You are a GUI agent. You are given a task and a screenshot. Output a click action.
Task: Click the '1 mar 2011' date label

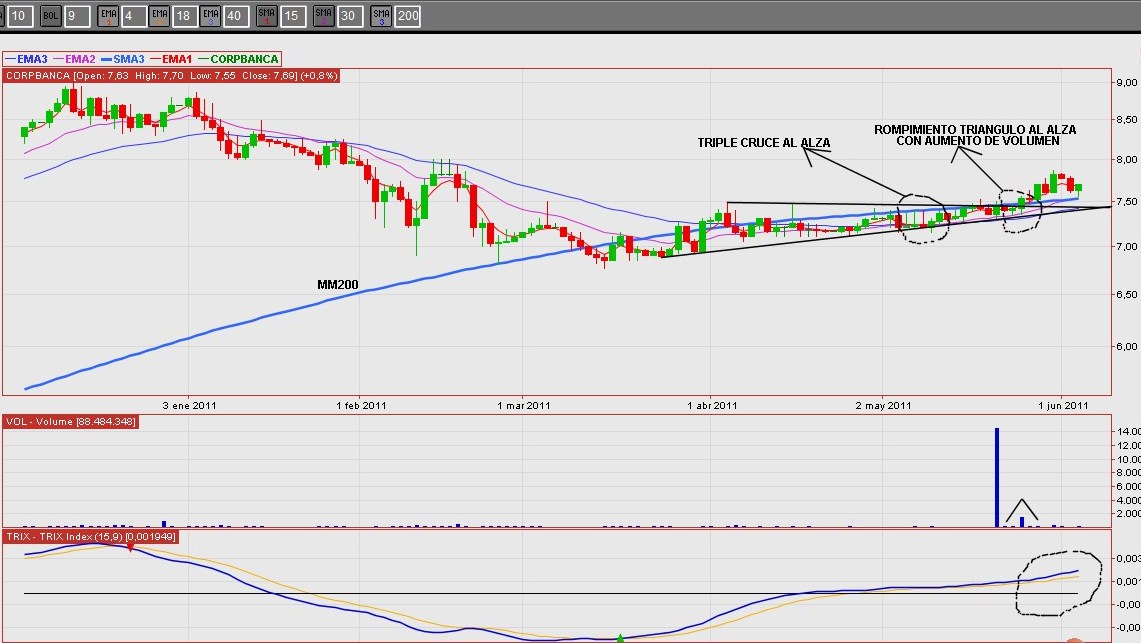click(524, 406)
